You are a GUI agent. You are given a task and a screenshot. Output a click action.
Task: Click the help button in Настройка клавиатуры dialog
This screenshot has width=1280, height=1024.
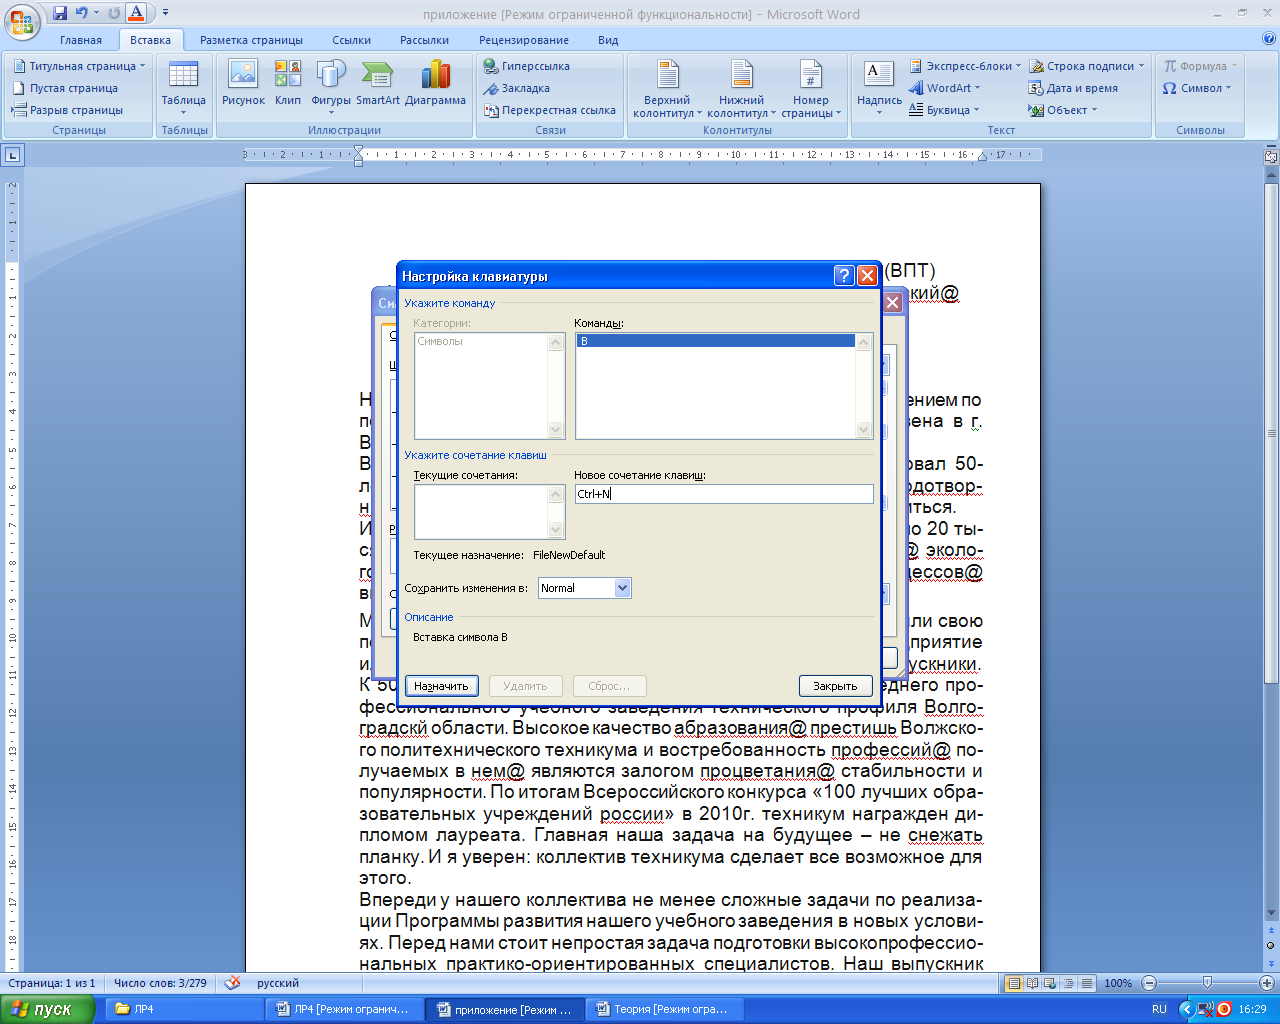tap(844, 276)
